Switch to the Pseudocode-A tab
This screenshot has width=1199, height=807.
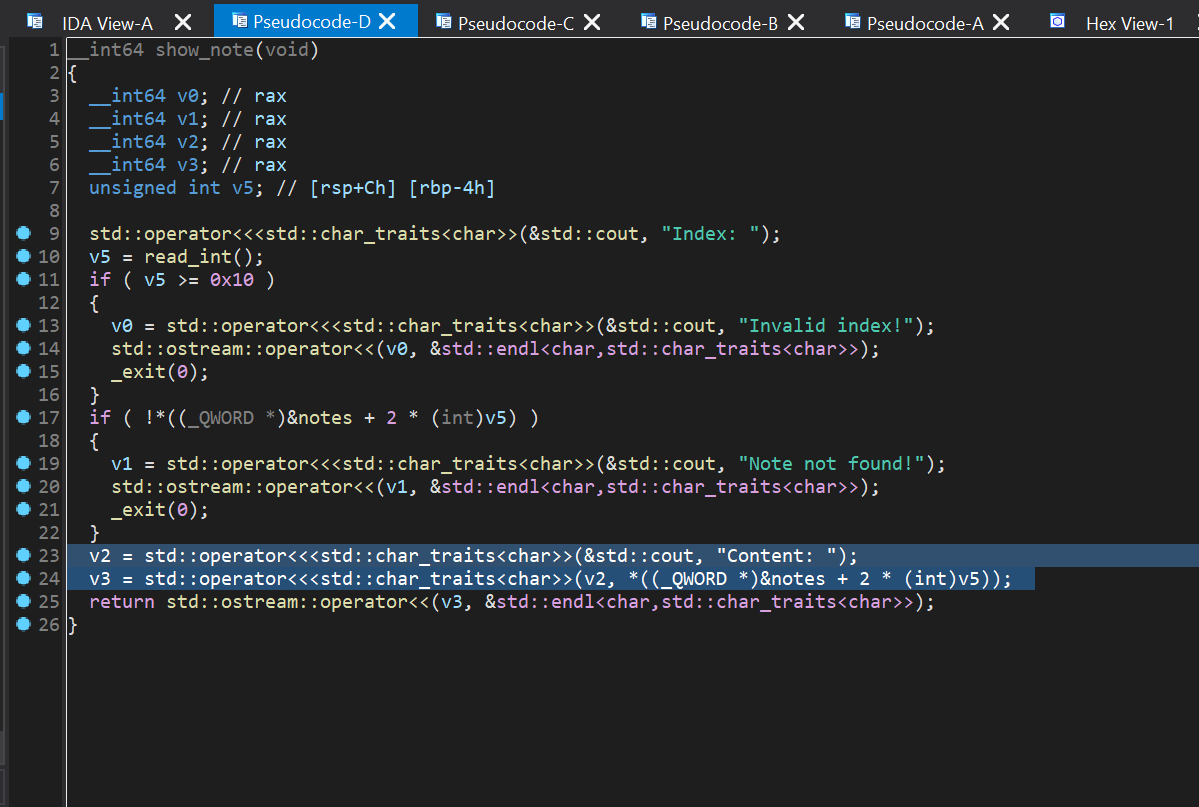tap(924, 23)
